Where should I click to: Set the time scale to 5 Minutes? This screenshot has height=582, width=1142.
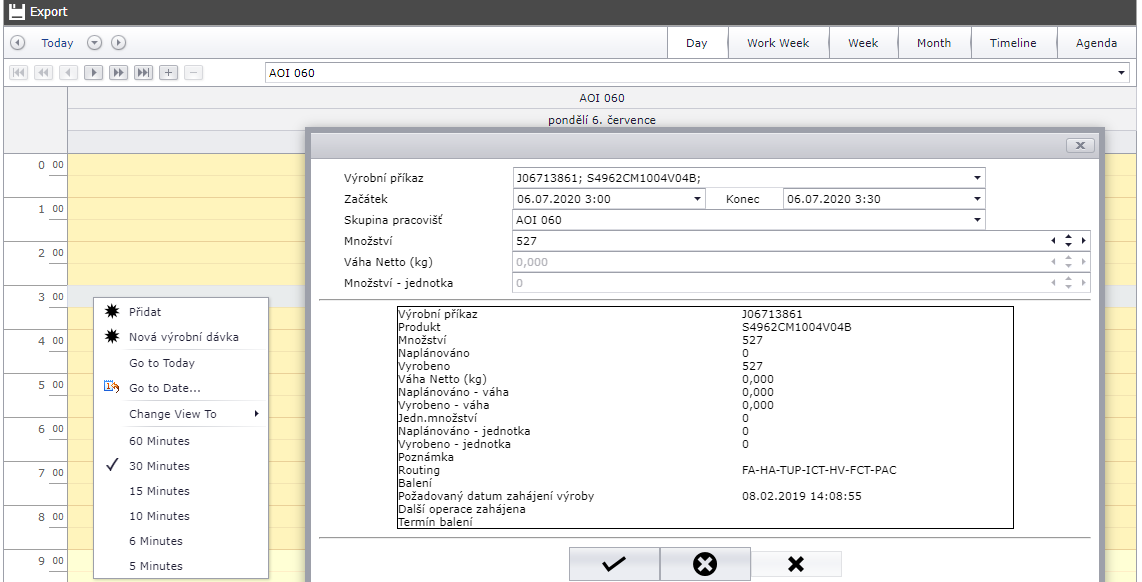(x=156, y=566)
